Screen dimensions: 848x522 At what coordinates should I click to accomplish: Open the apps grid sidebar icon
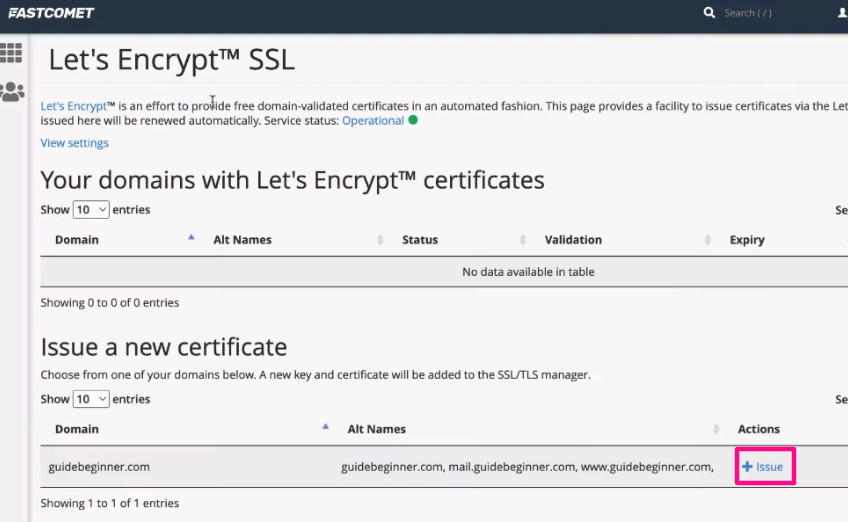[x=11, y=53]
